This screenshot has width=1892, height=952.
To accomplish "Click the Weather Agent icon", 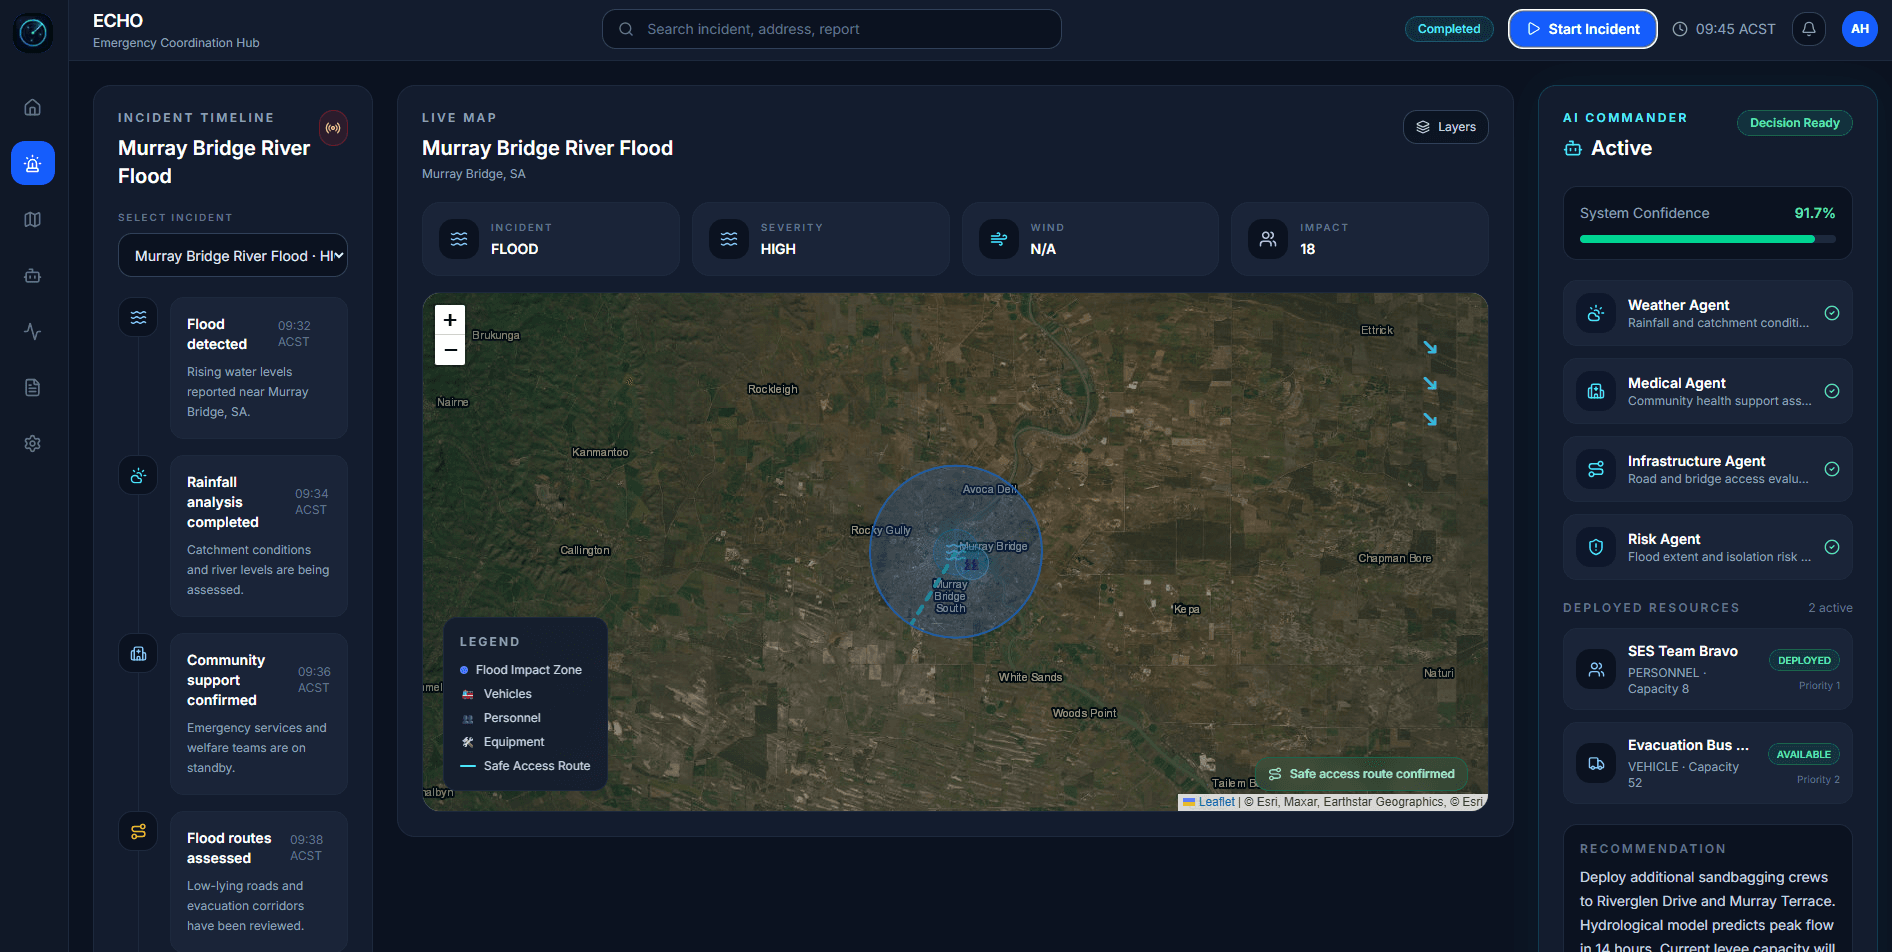I will [x=1596, y=313].
